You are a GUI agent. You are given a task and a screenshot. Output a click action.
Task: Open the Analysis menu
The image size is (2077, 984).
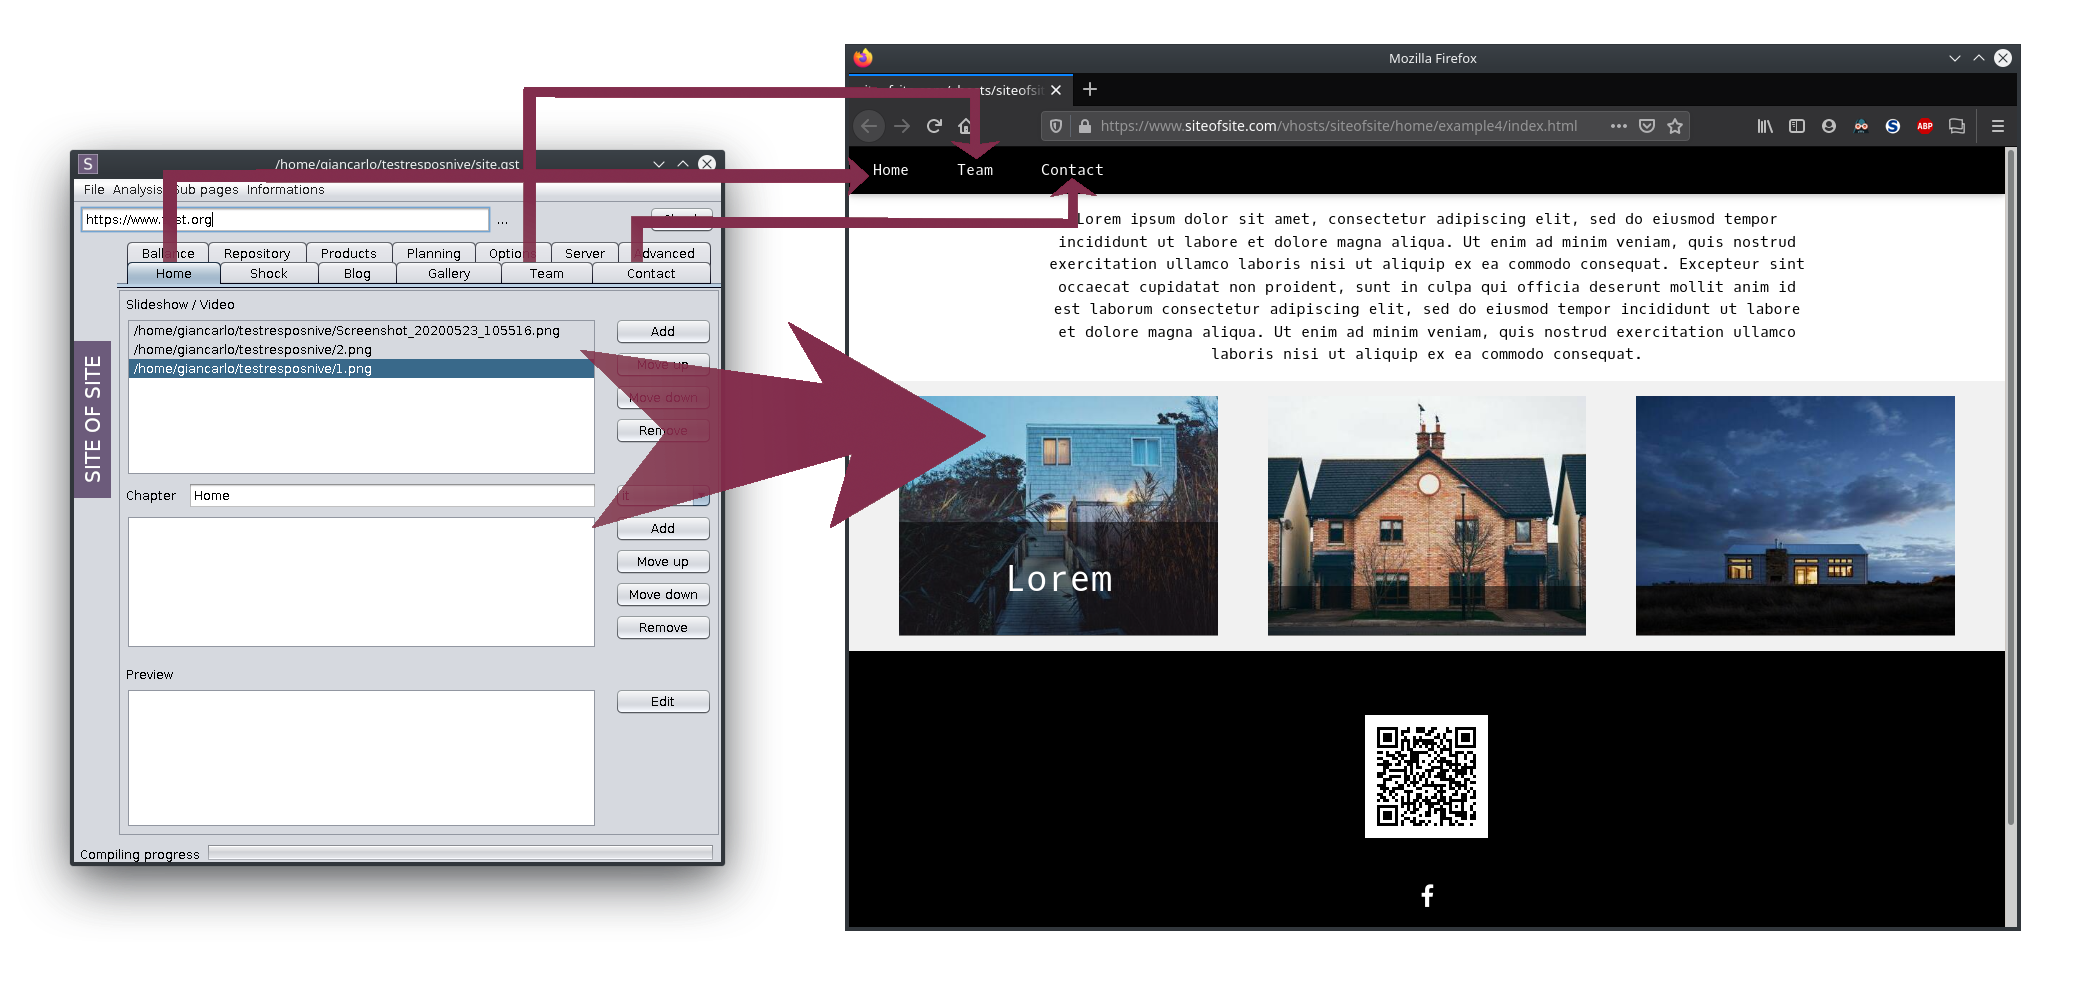(x=137, y=189)
